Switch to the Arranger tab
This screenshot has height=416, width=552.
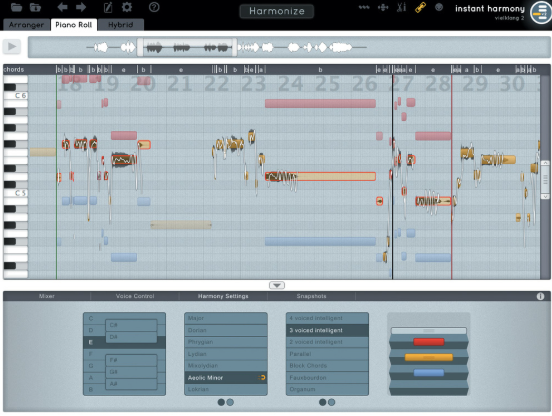(x=26, y=25)
